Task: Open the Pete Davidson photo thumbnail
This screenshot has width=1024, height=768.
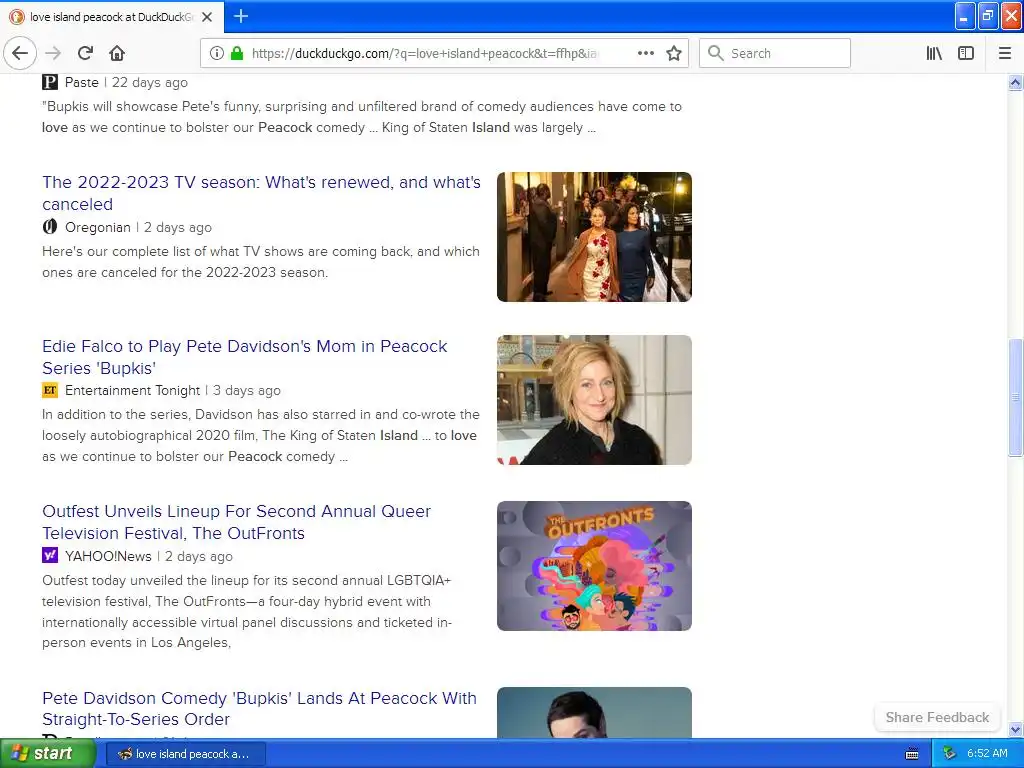Action: [594, 712]
